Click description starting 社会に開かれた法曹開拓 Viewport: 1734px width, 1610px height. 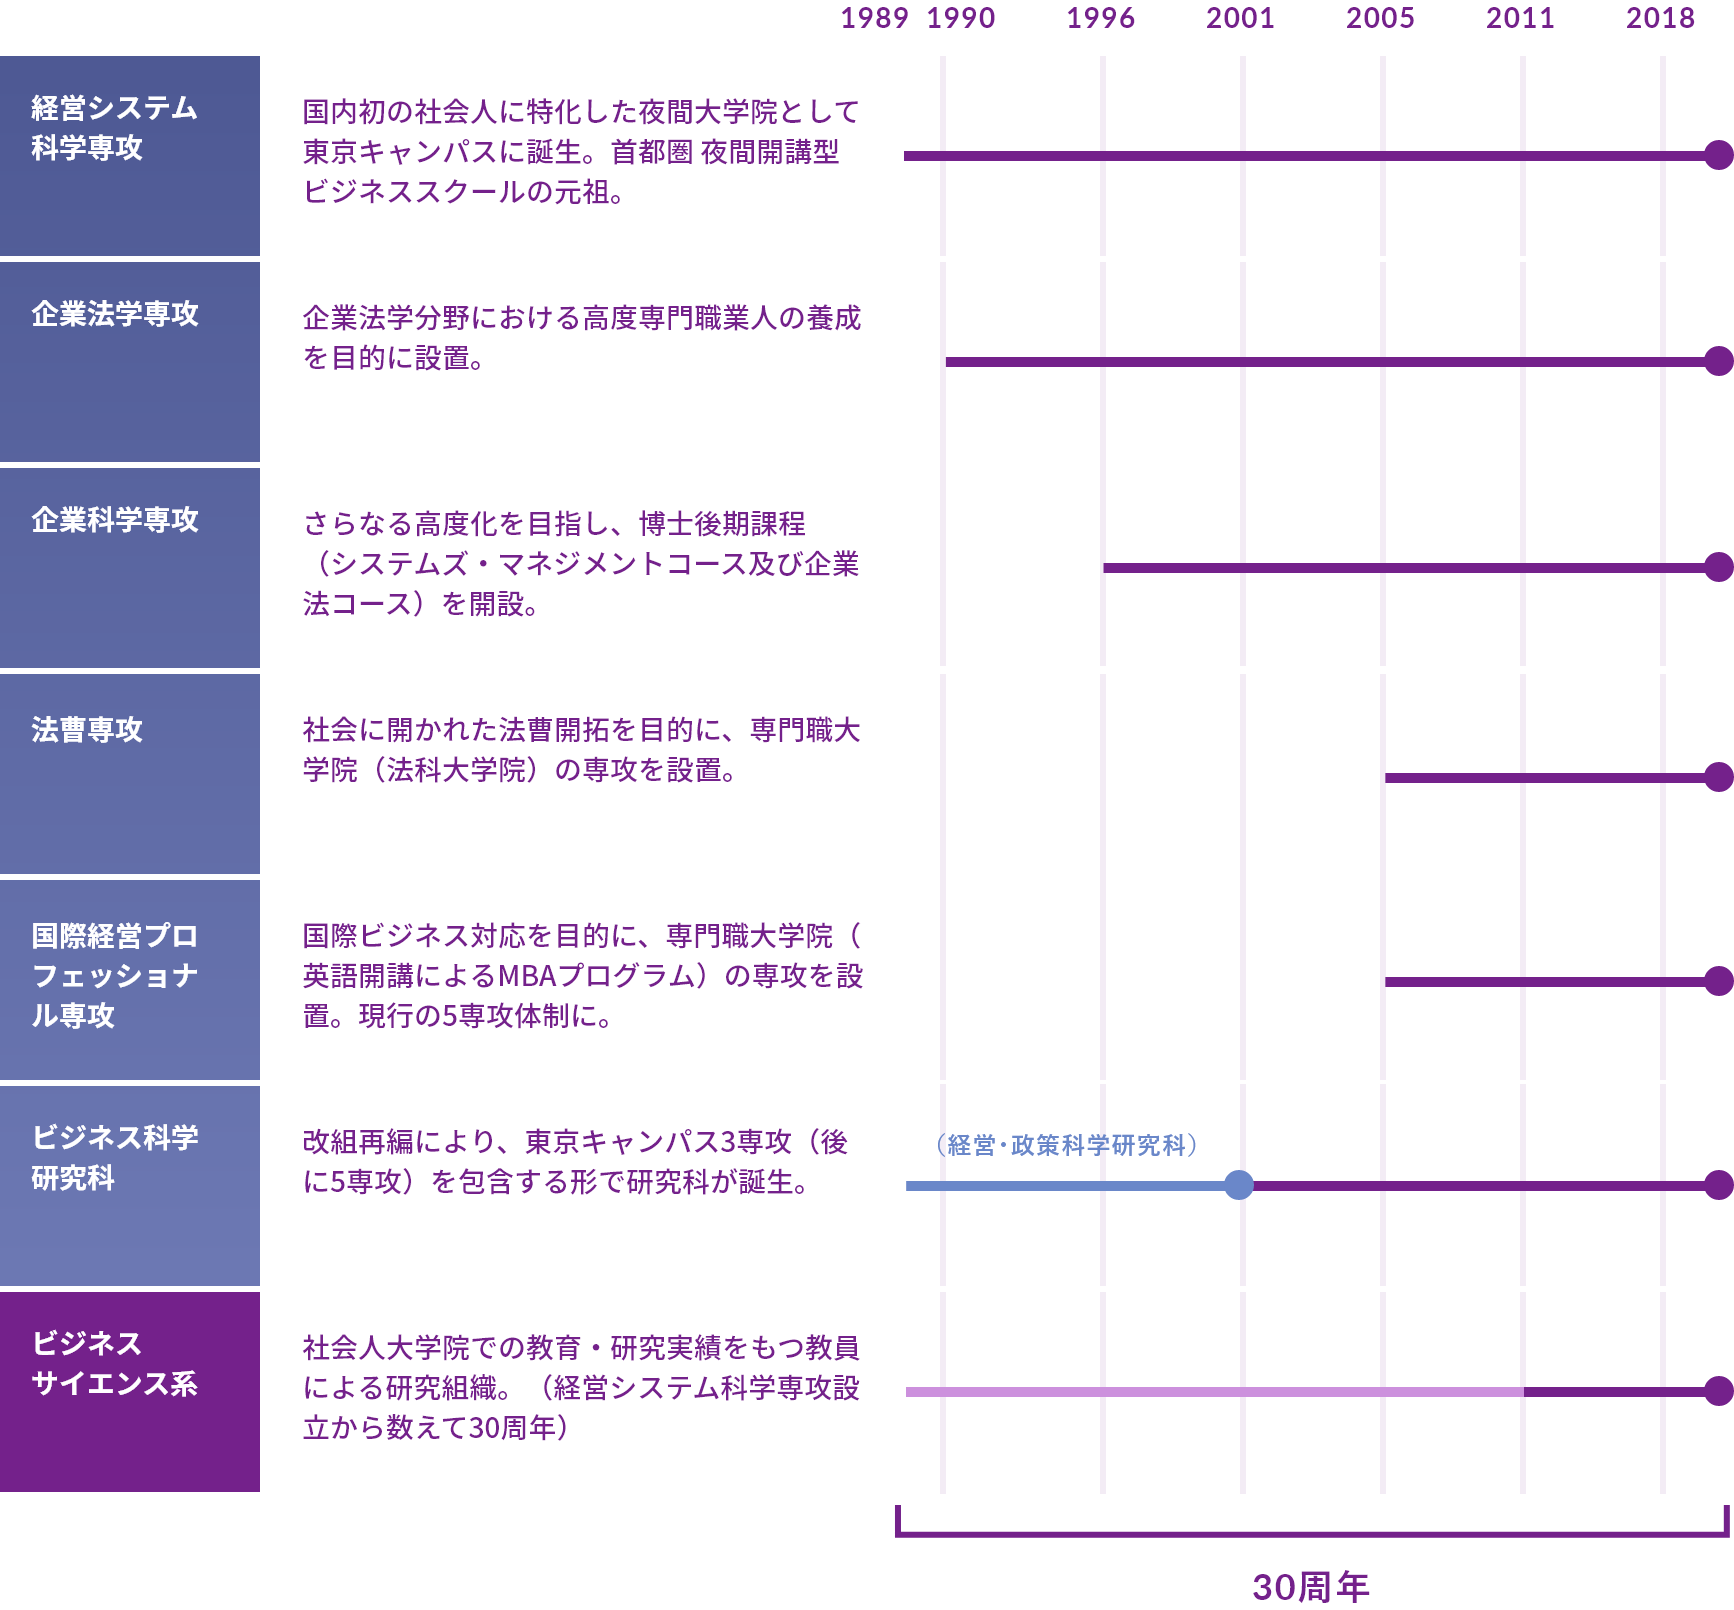pyautogui.click(x=581, y=750)
